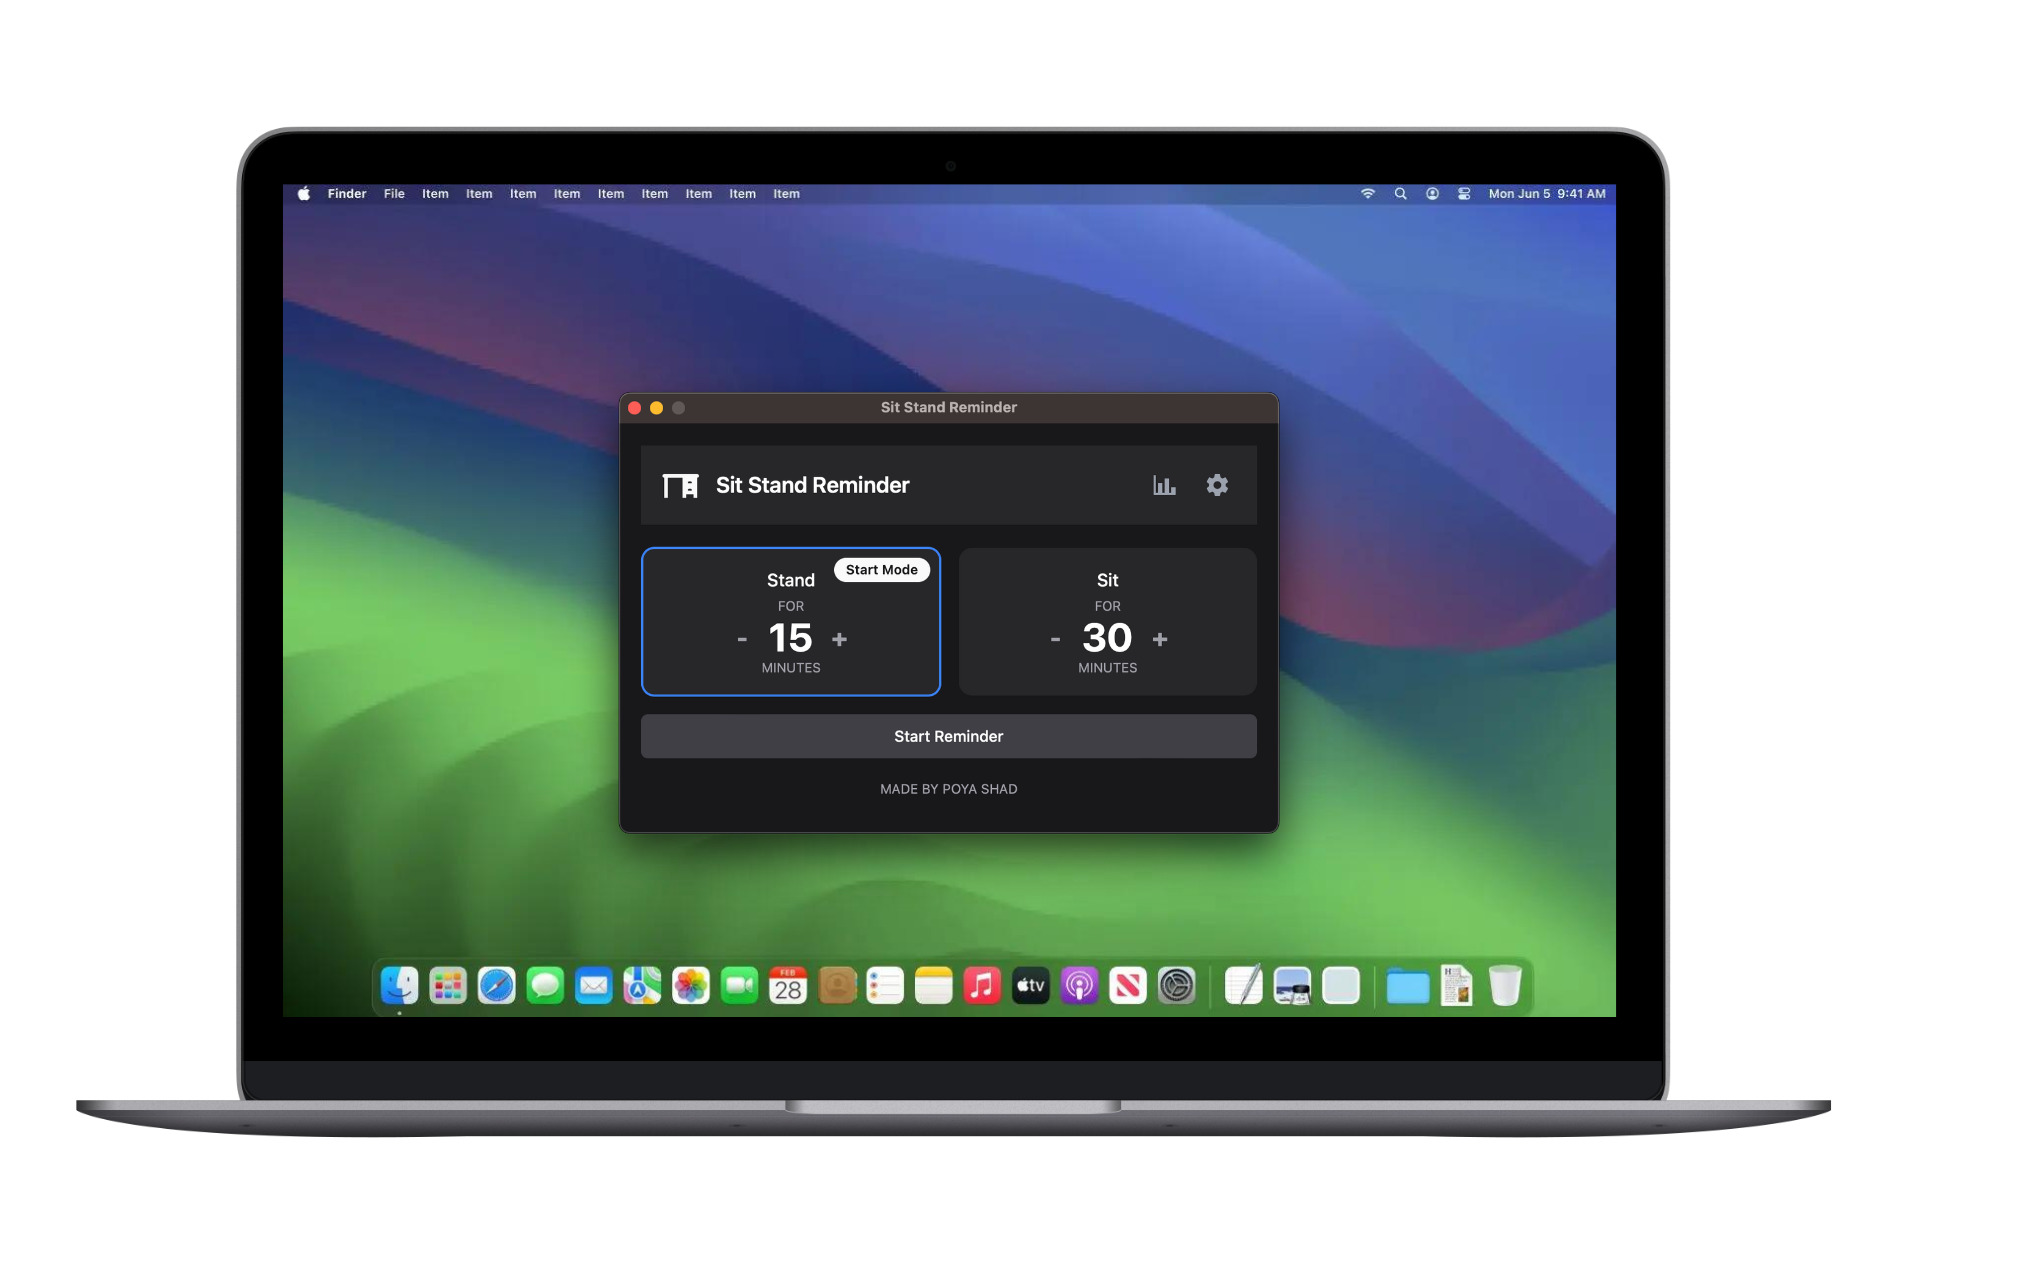Input Sit duration value field

pyautogui.click(x=1104, y=637)
